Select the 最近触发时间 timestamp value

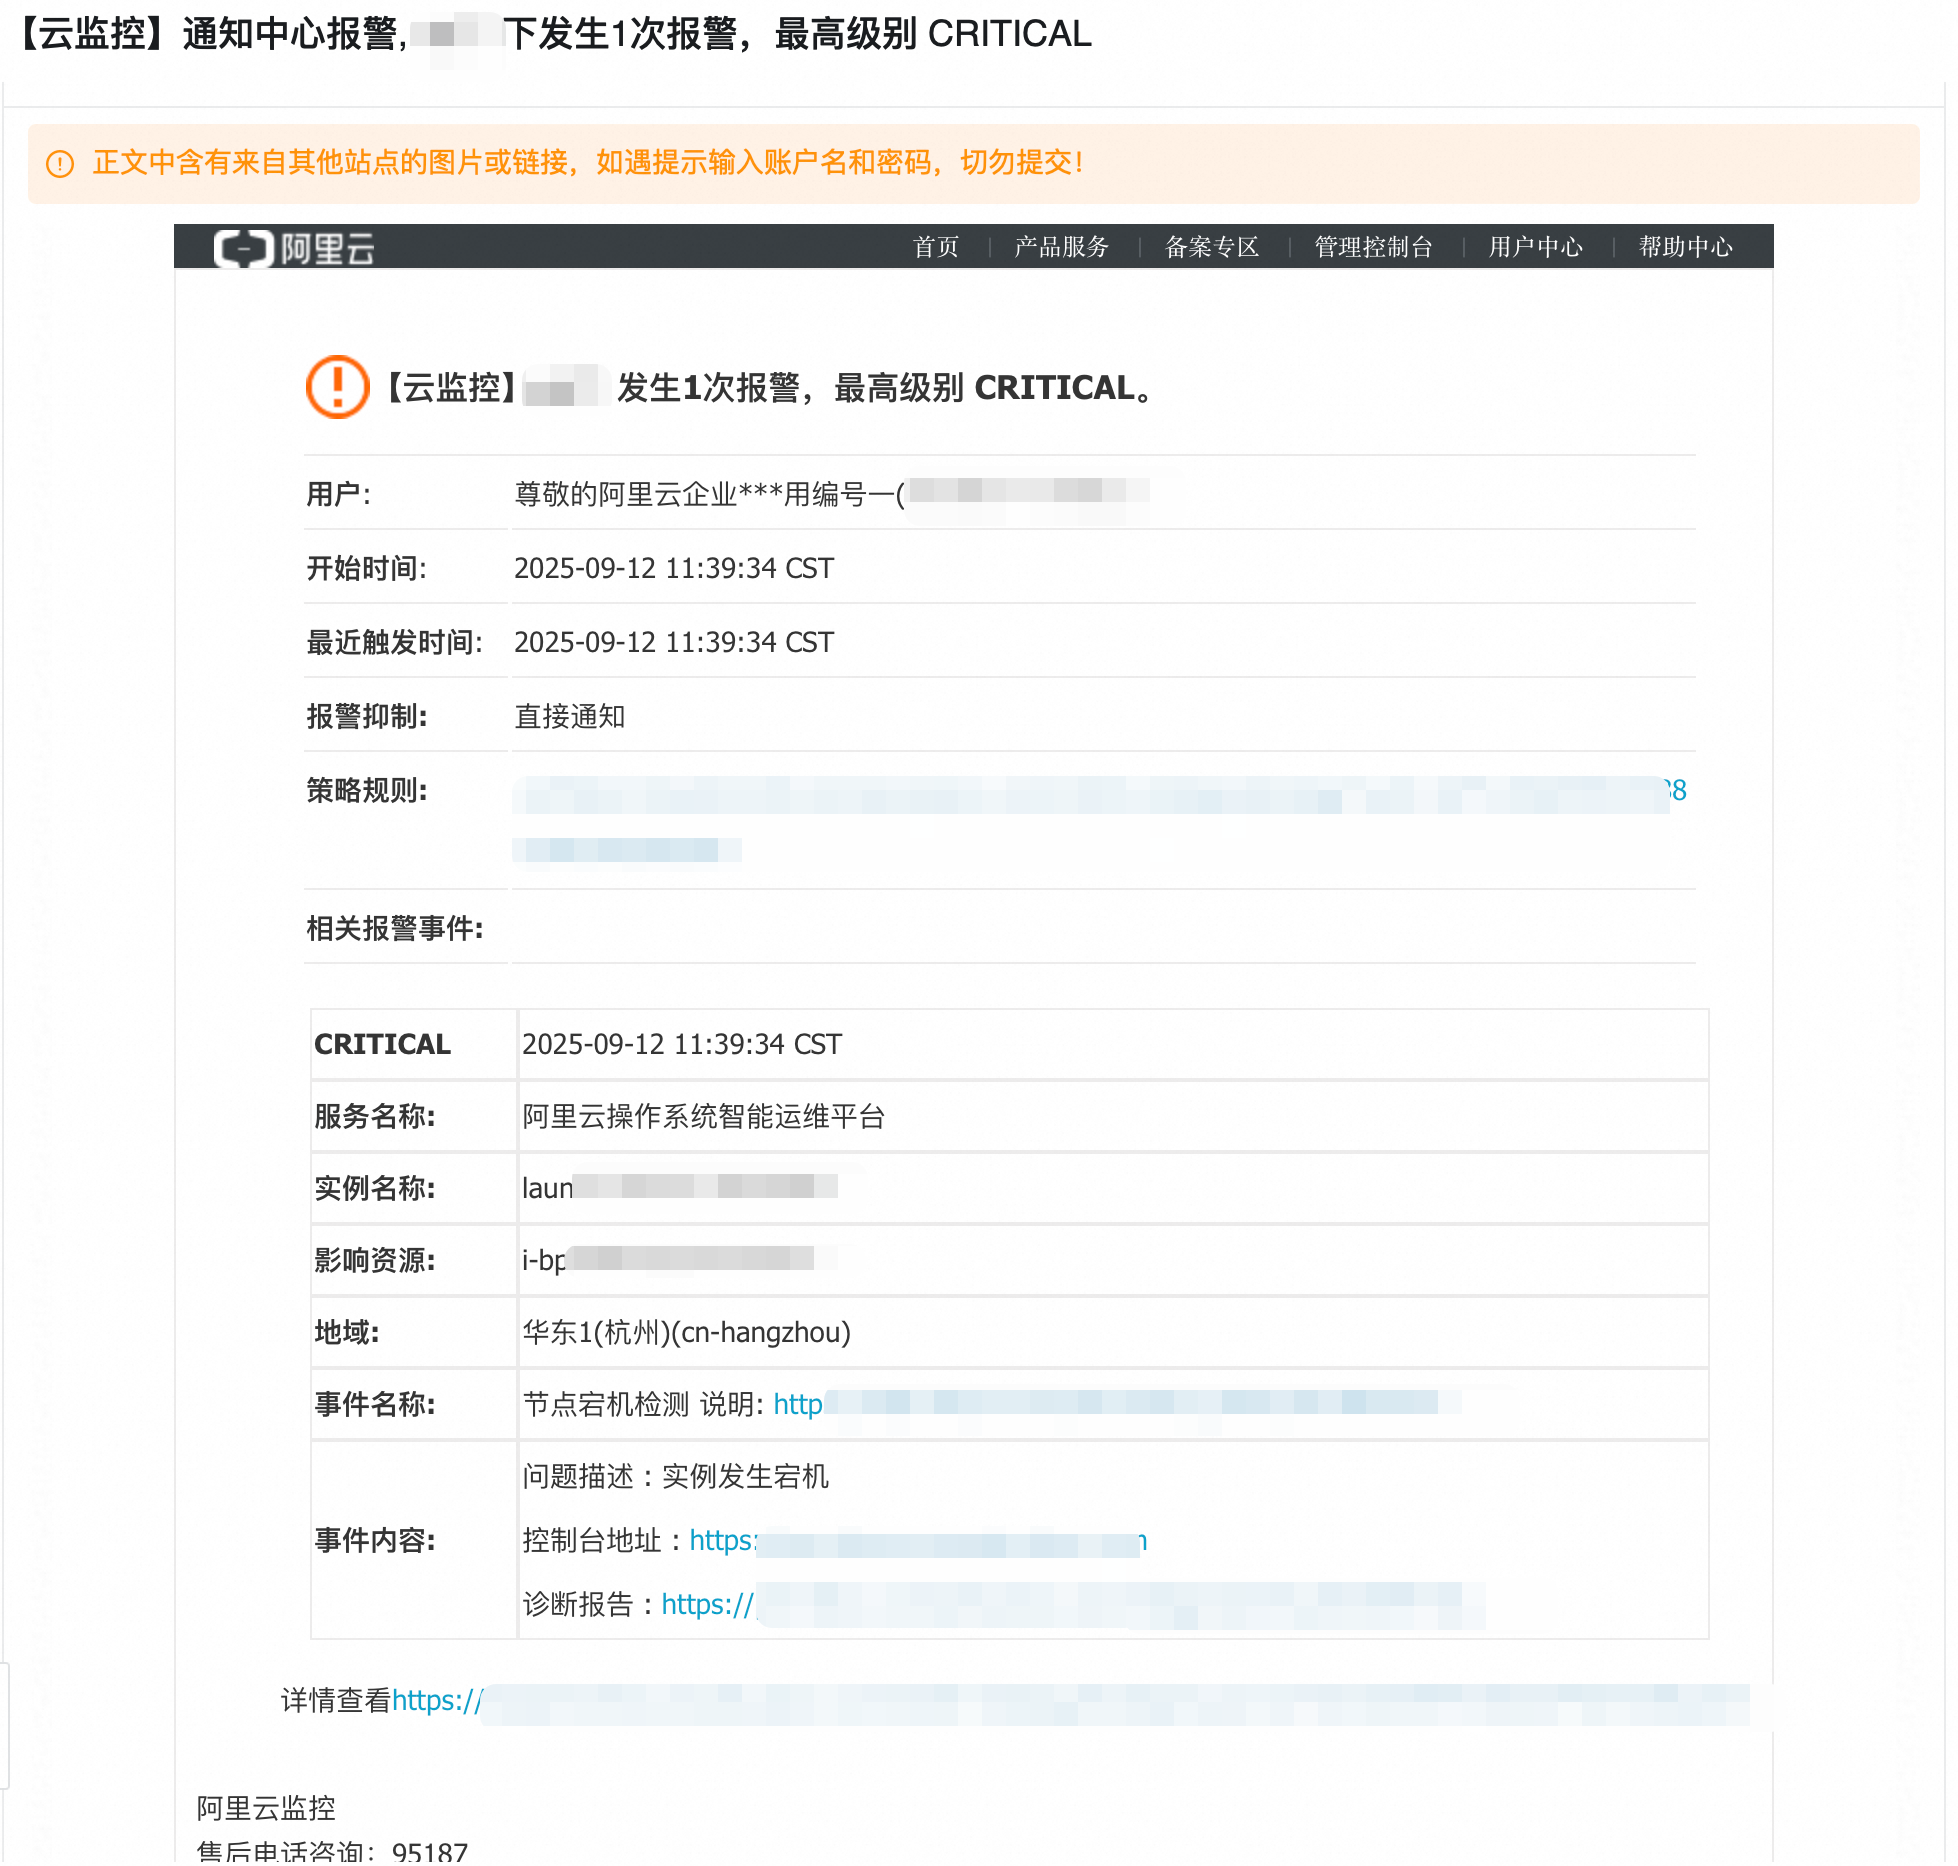click(674, 642)
